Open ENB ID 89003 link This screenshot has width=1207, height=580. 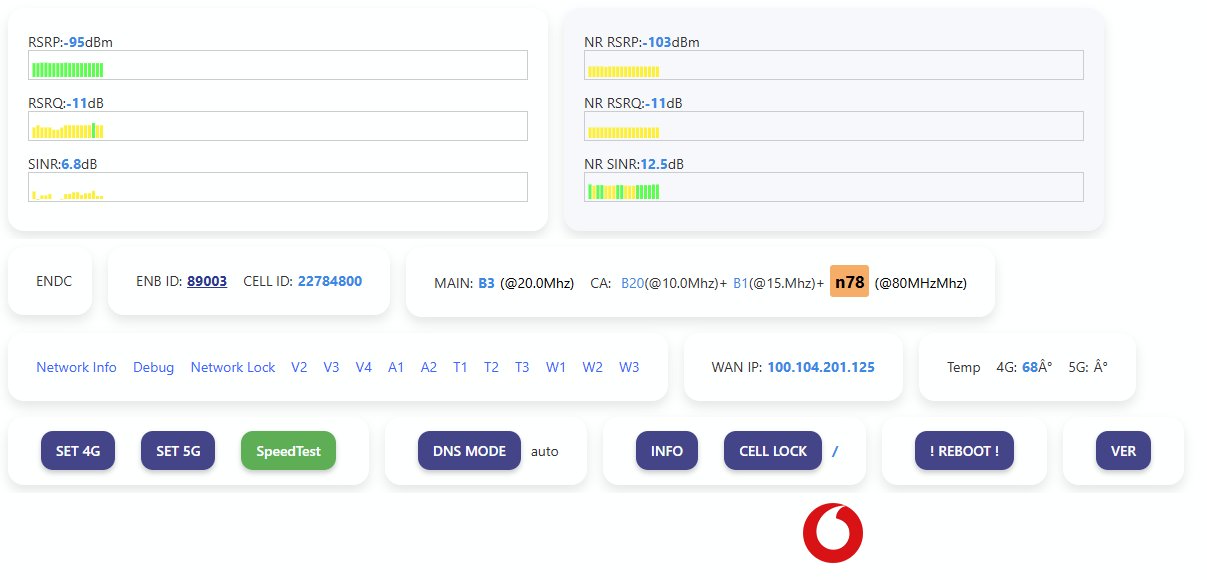[207, 282]
